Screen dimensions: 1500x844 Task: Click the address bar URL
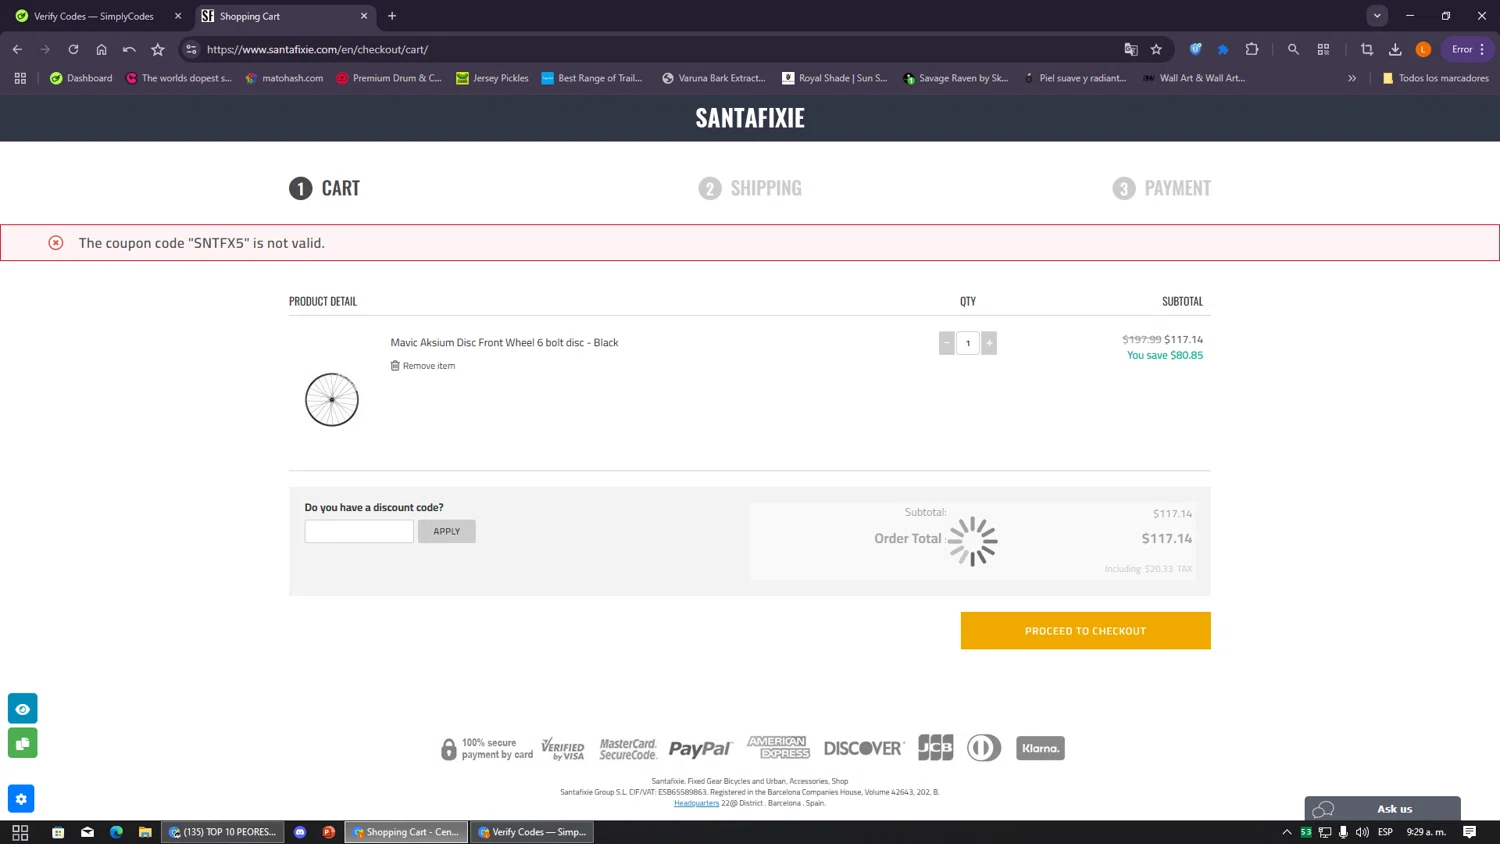point(317,49)
